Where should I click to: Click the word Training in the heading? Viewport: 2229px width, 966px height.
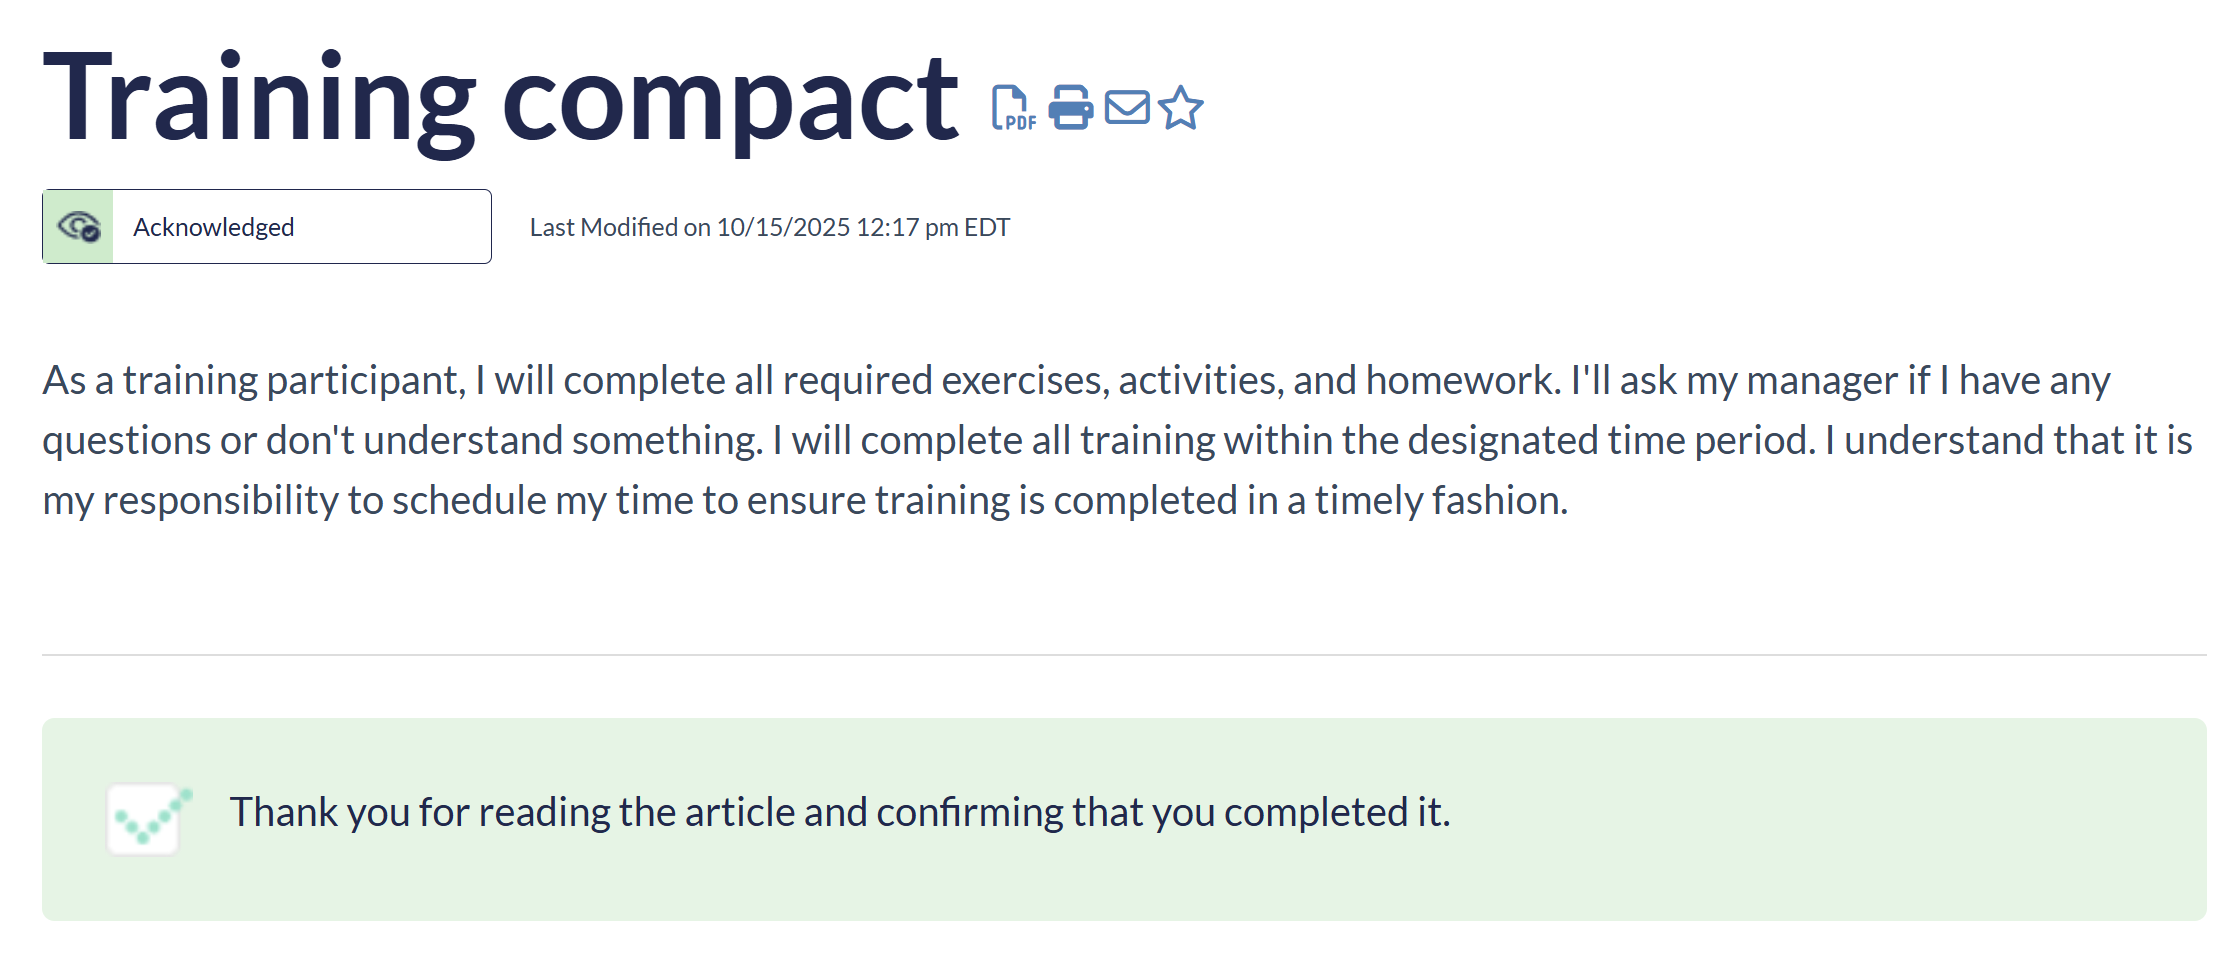(x=258, y=100)
